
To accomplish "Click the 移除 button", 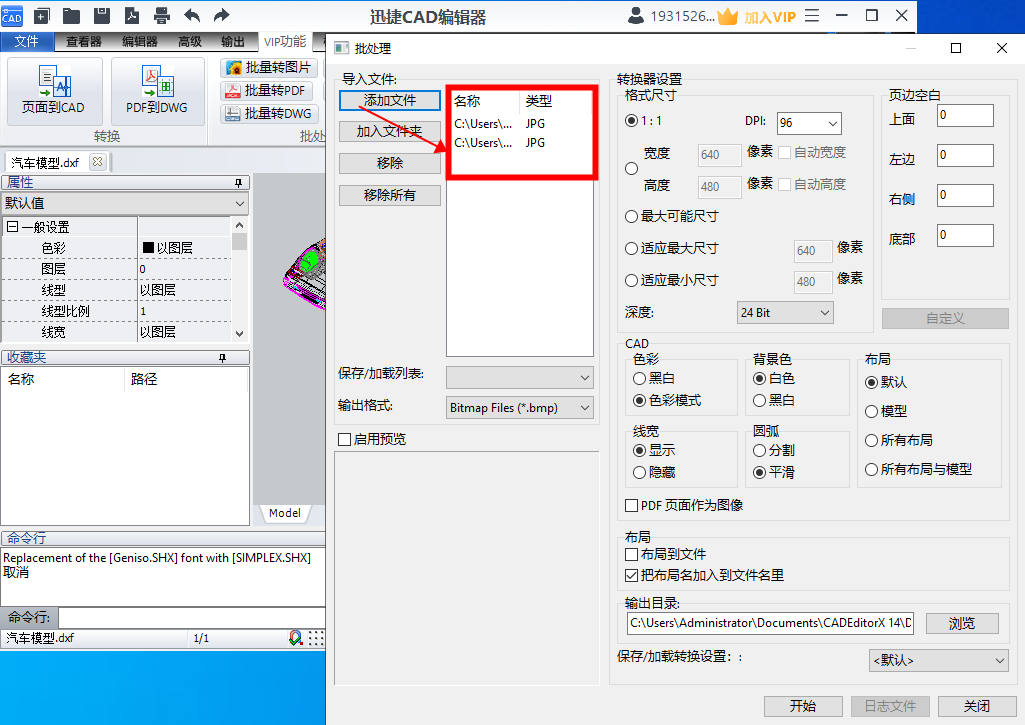I will pyautogui.click(x=390, y=163).
